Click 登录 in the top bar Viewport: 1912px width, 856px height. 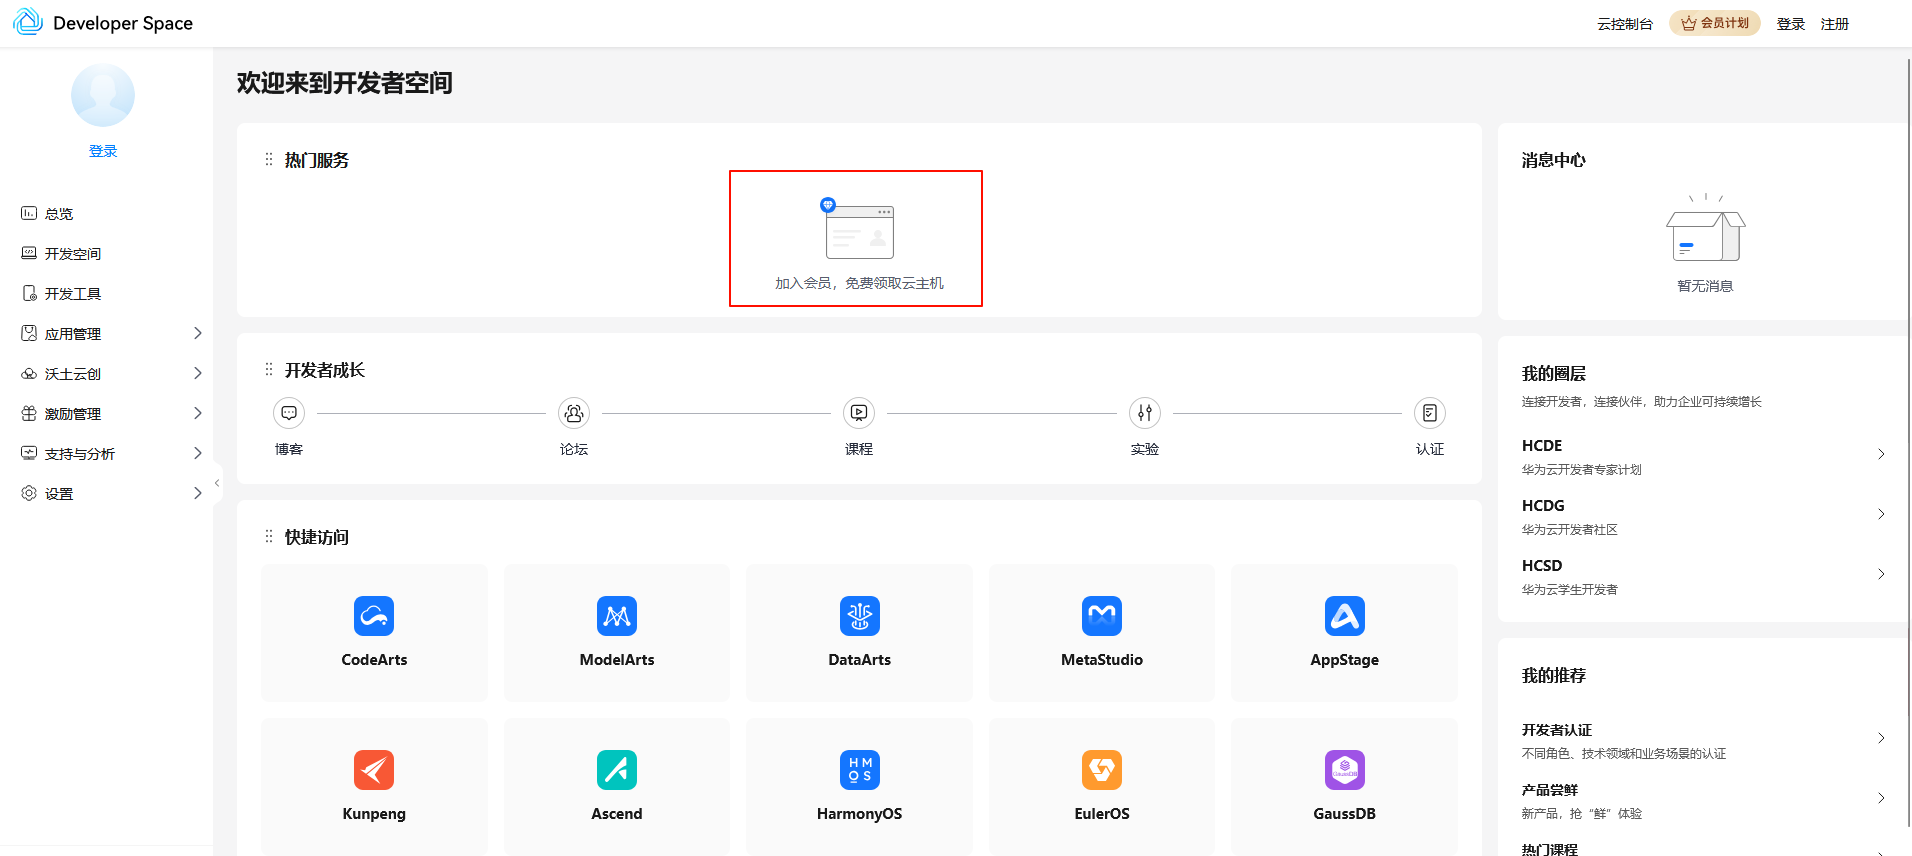point(1791,24)
